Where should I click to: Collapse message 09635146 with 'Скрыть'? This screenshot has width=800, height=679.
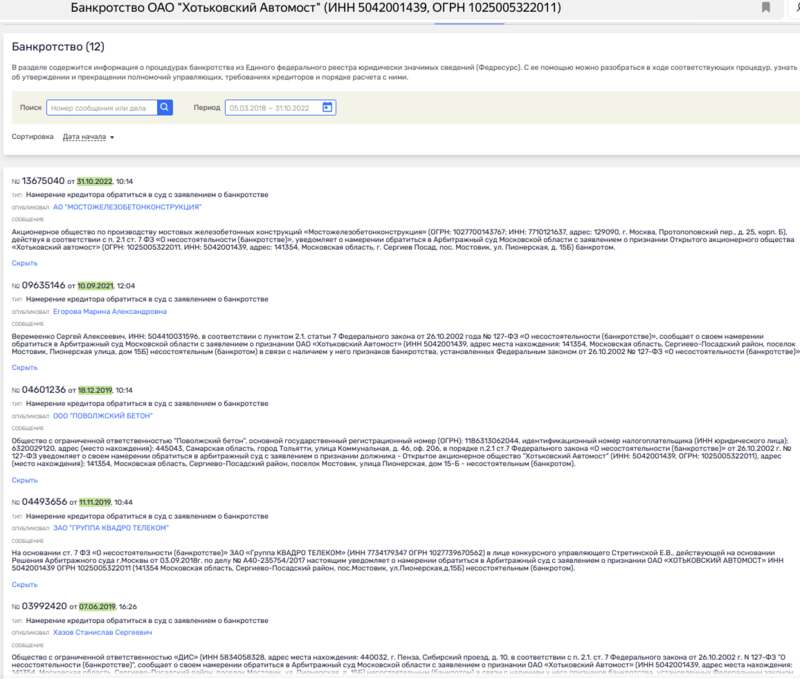[24, 367]
